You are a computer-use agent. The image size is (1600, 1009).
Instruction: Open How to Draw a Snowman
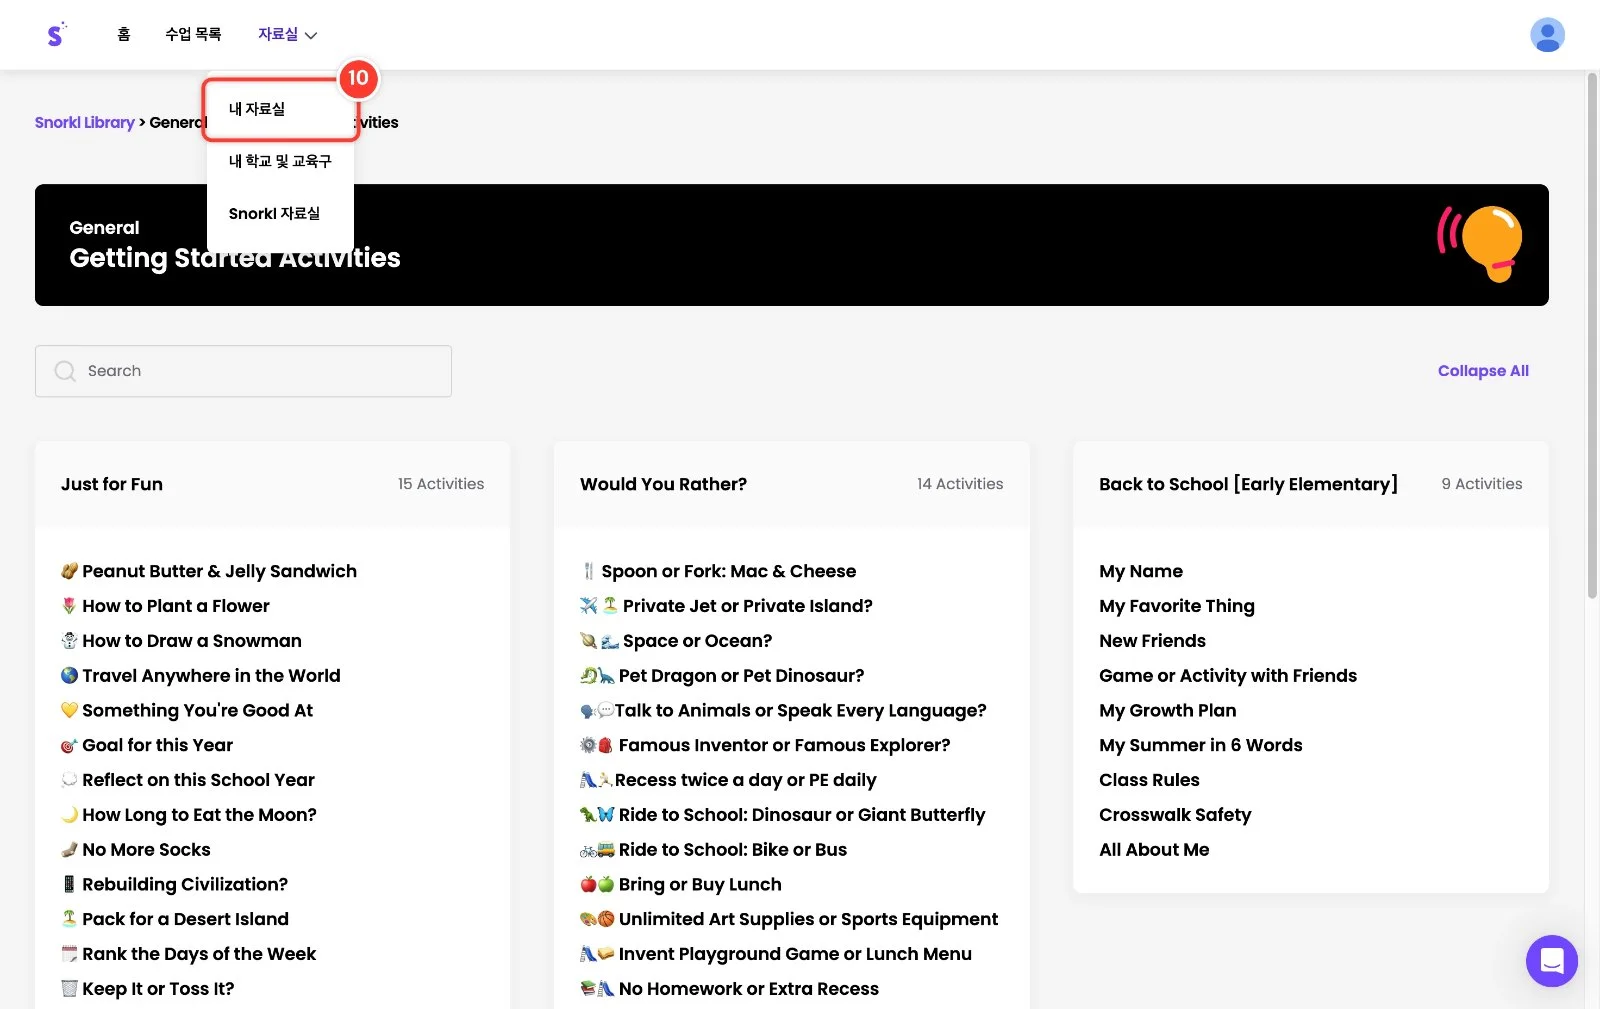click(x=181, y=641)
